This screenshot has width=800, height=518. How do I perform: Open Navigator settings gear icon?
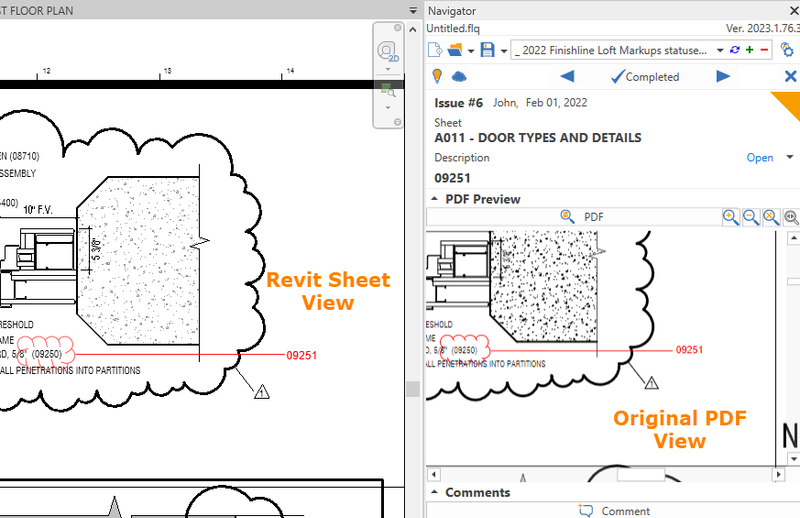(x=787, y=50)
